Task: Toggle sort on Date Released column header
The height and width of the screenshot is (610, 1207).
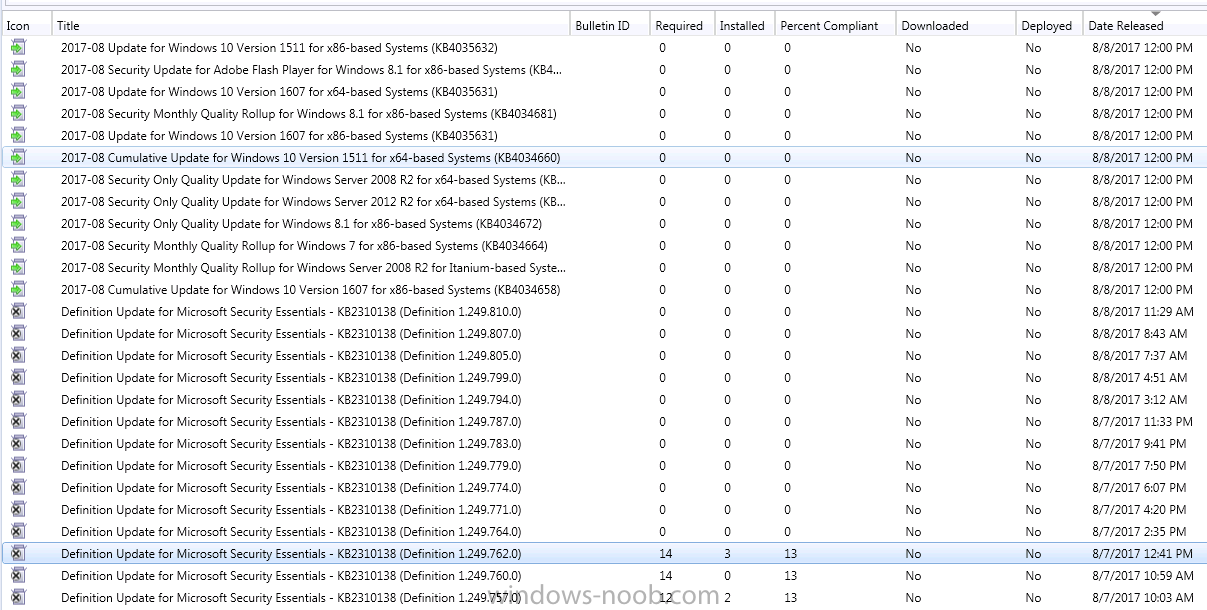Action: (1144, 25)
